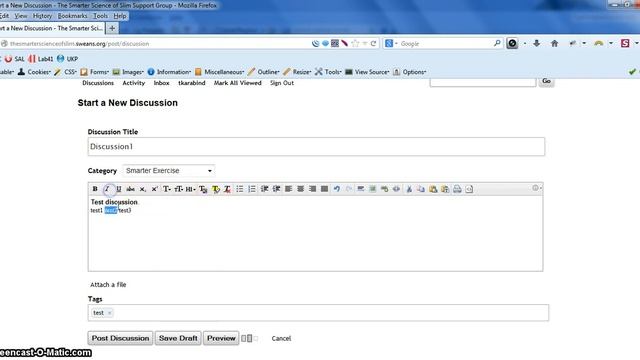Insert image into discussion
Screen dimensions: 640x360
(x=372, y=189)
